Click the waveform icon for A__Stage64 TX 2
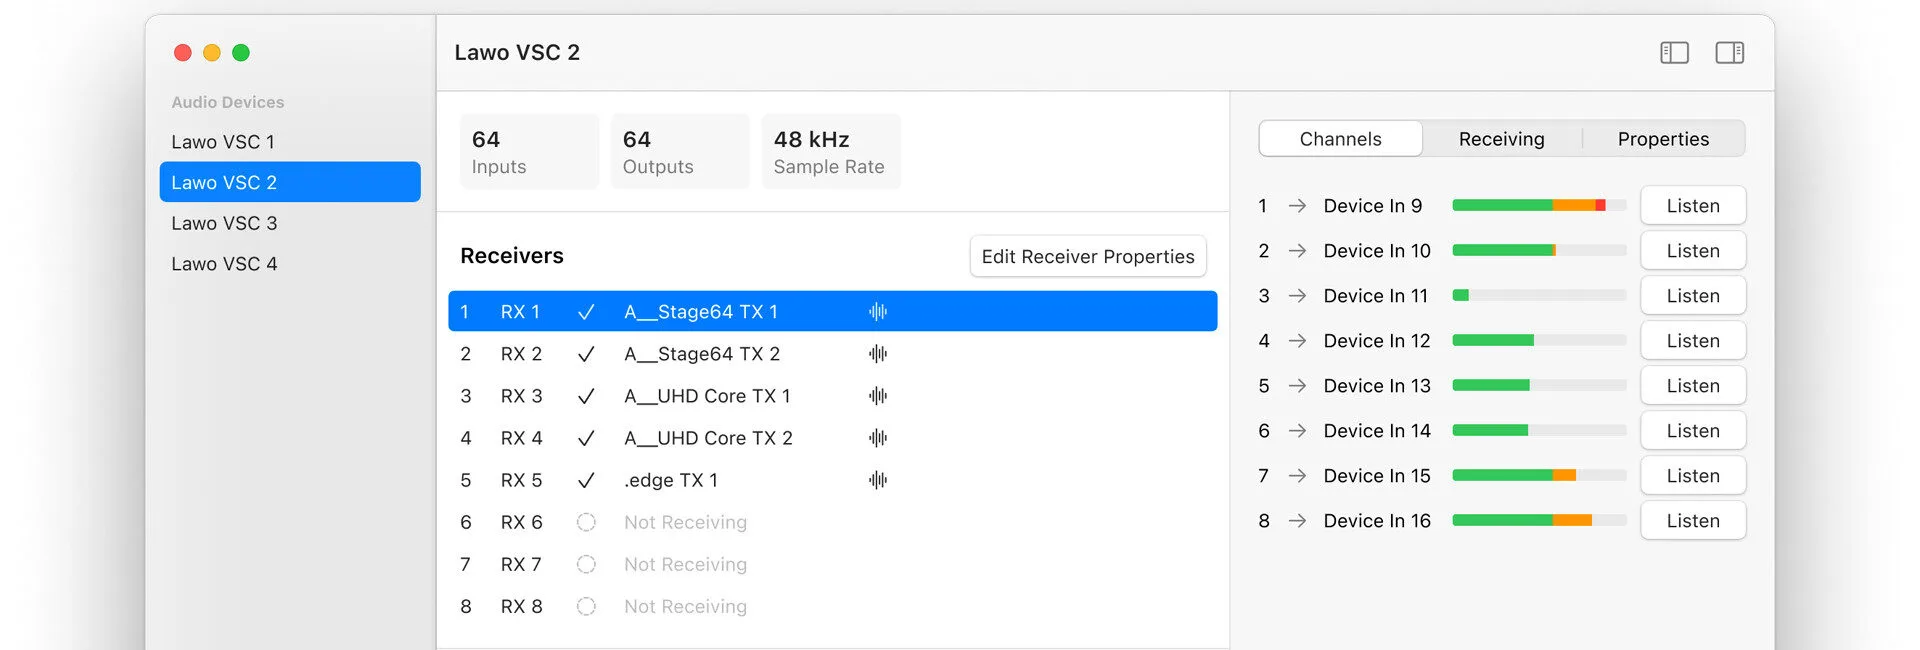Screen dimensions: 1920x650 (x=878, y=354)
